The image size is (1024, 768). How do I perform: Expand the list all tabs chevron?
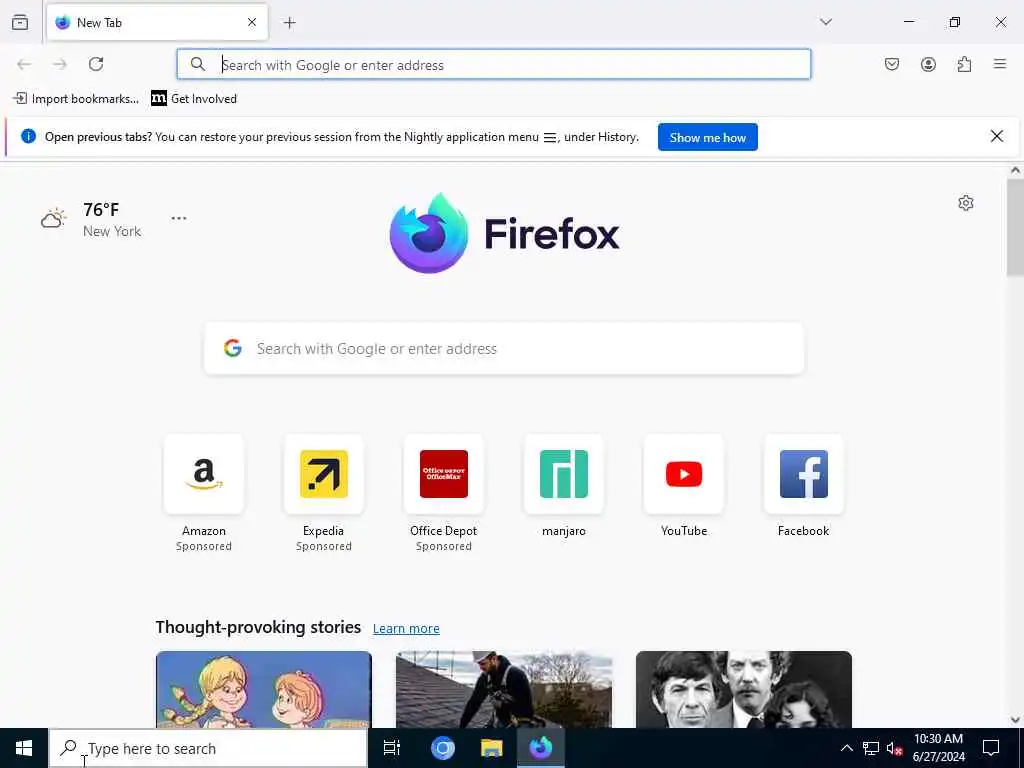(x=826, y=22)
